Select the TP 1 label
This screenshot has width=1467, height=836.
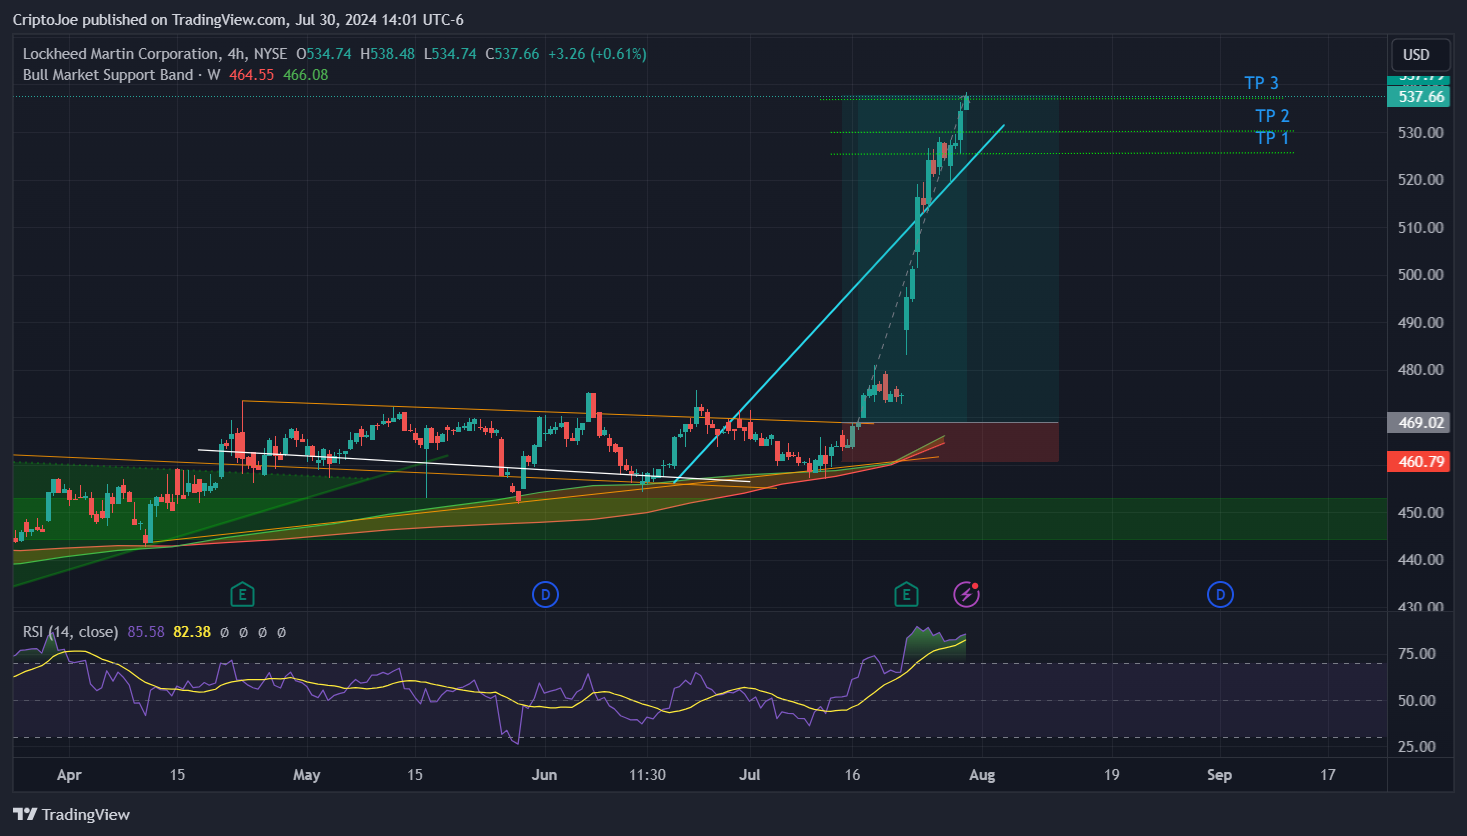click(1272, 138)
